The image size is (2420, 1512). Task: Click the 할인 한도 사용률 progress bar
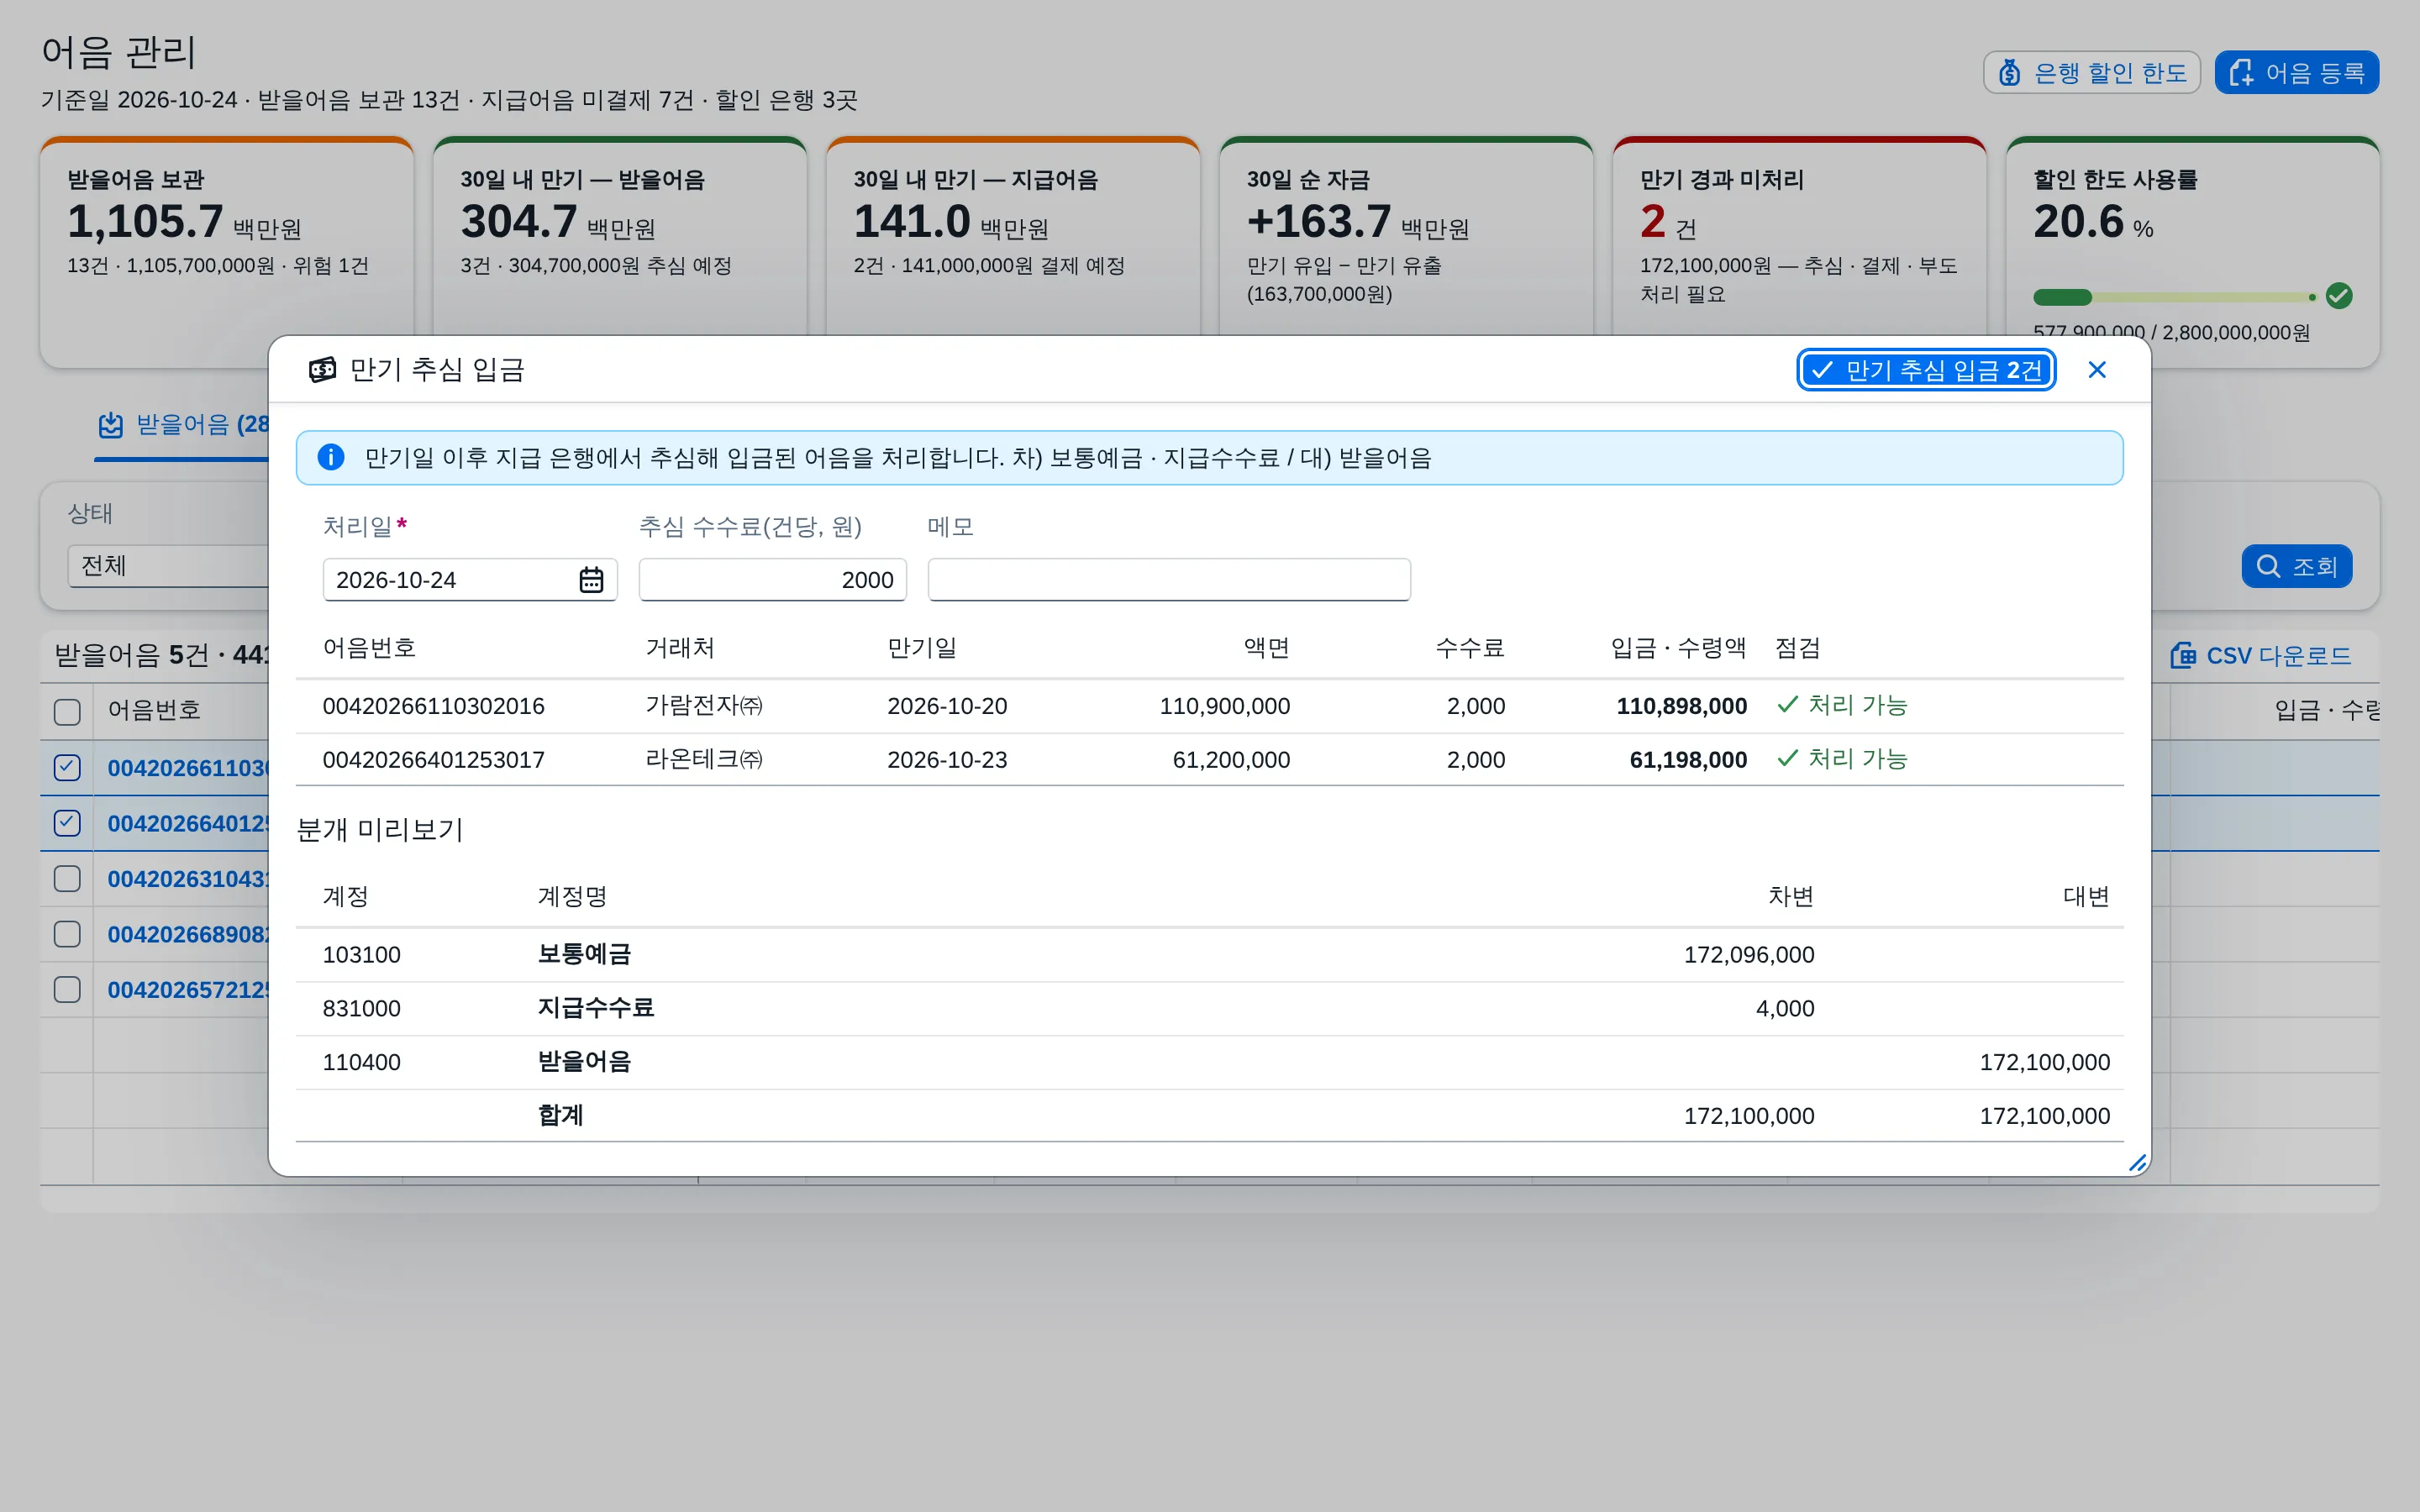[x=2174, y=297]
